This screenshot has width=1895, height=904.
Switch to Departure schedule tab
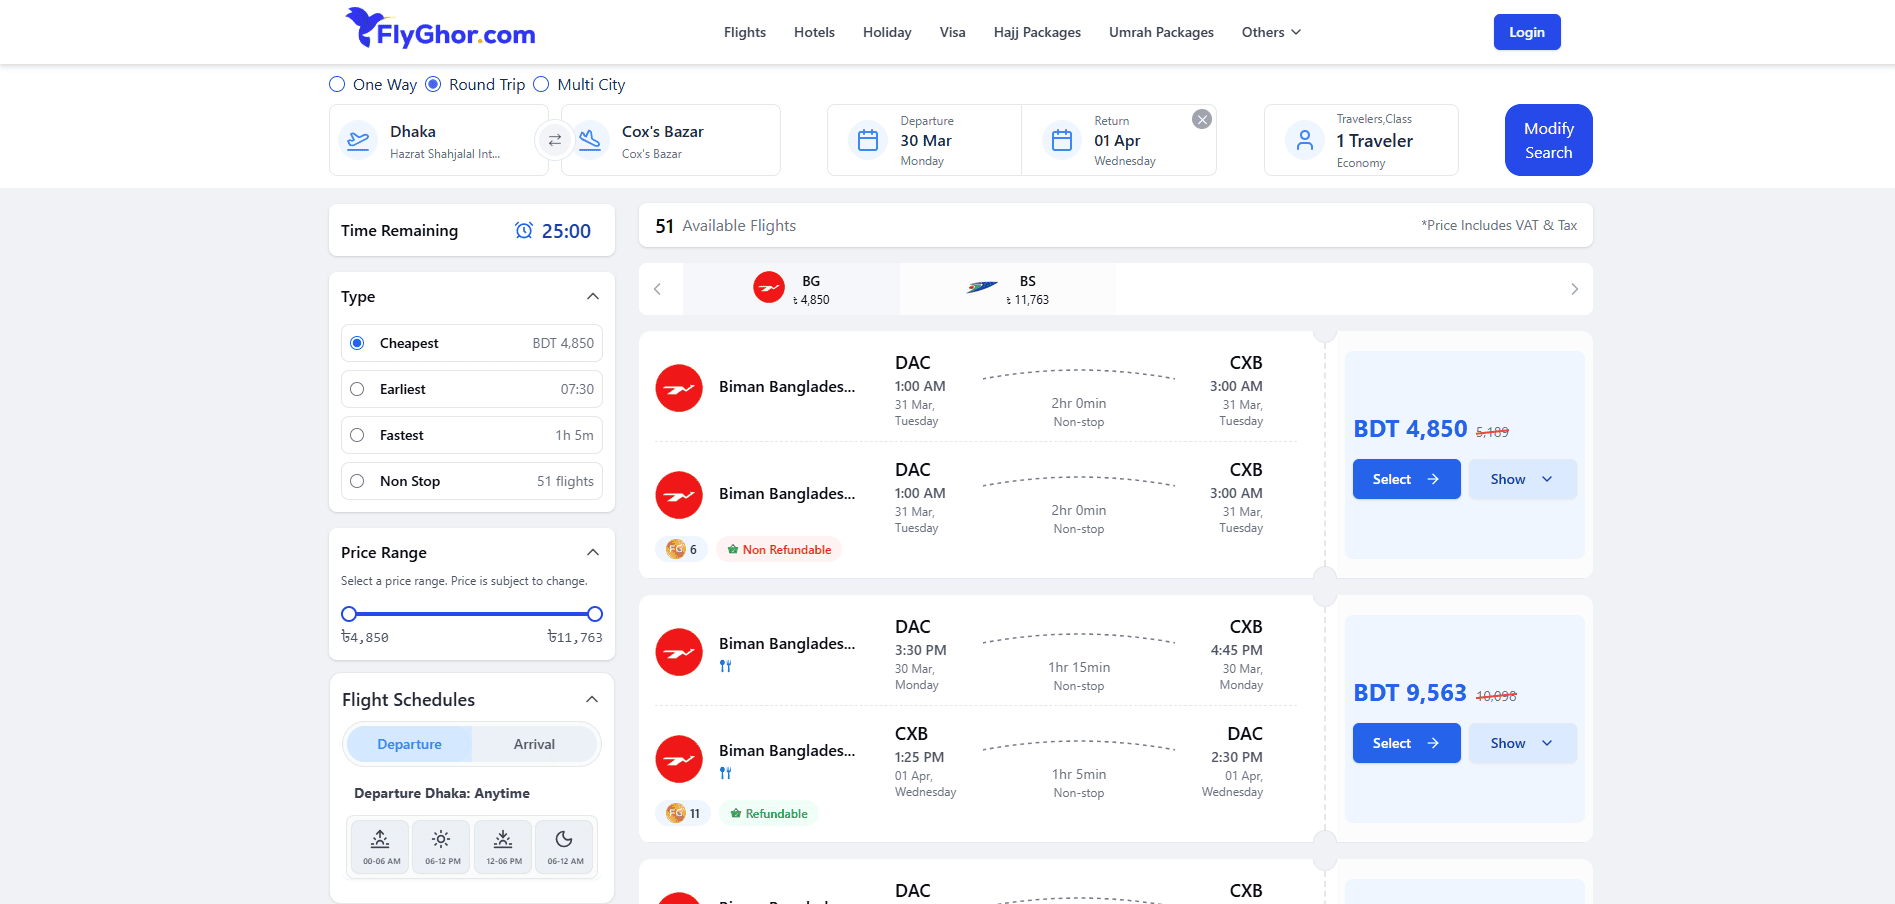click(409, 744)
